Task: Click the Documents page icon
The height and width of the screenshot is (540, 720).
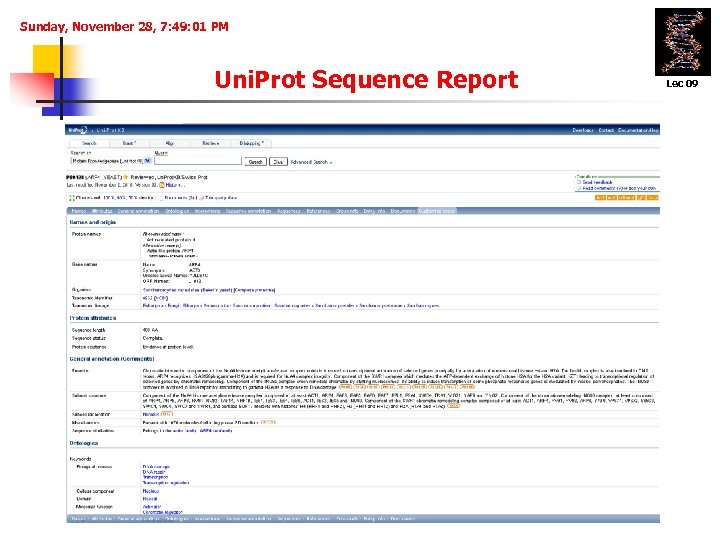Action: pyautogui.click(x=161, y=198)
